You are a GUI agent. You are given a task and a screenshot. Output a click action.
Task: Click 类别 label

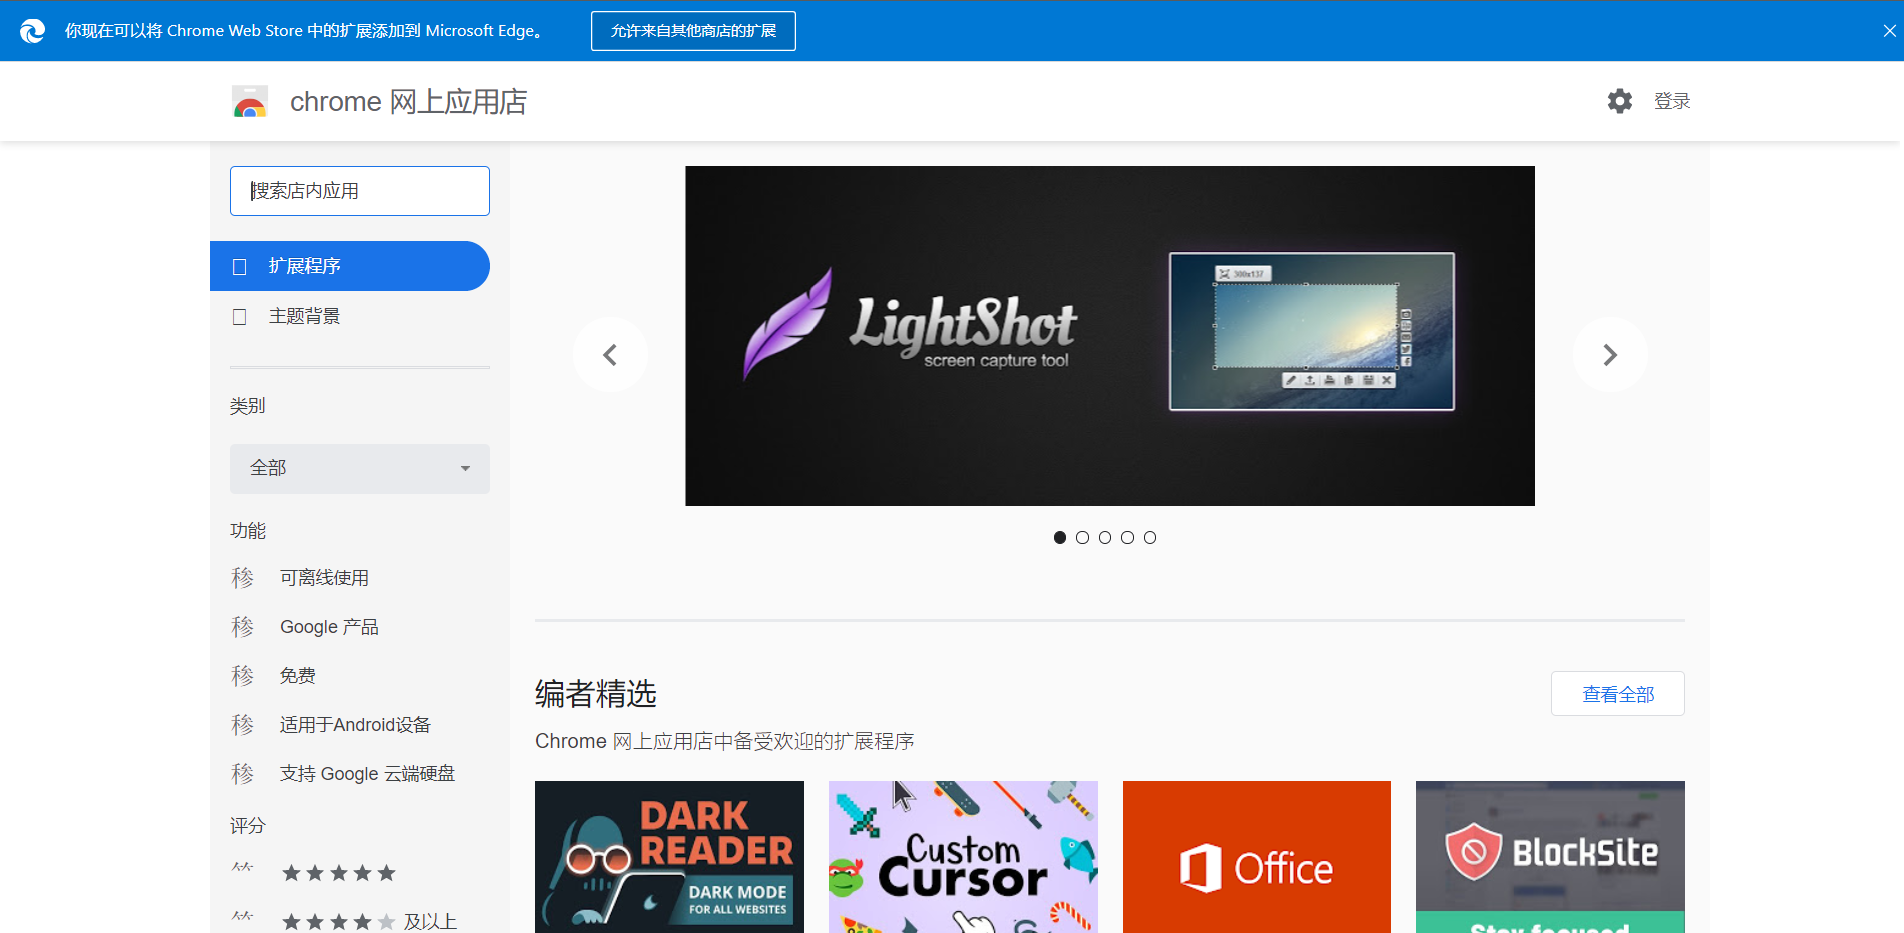tap(248, 406)
